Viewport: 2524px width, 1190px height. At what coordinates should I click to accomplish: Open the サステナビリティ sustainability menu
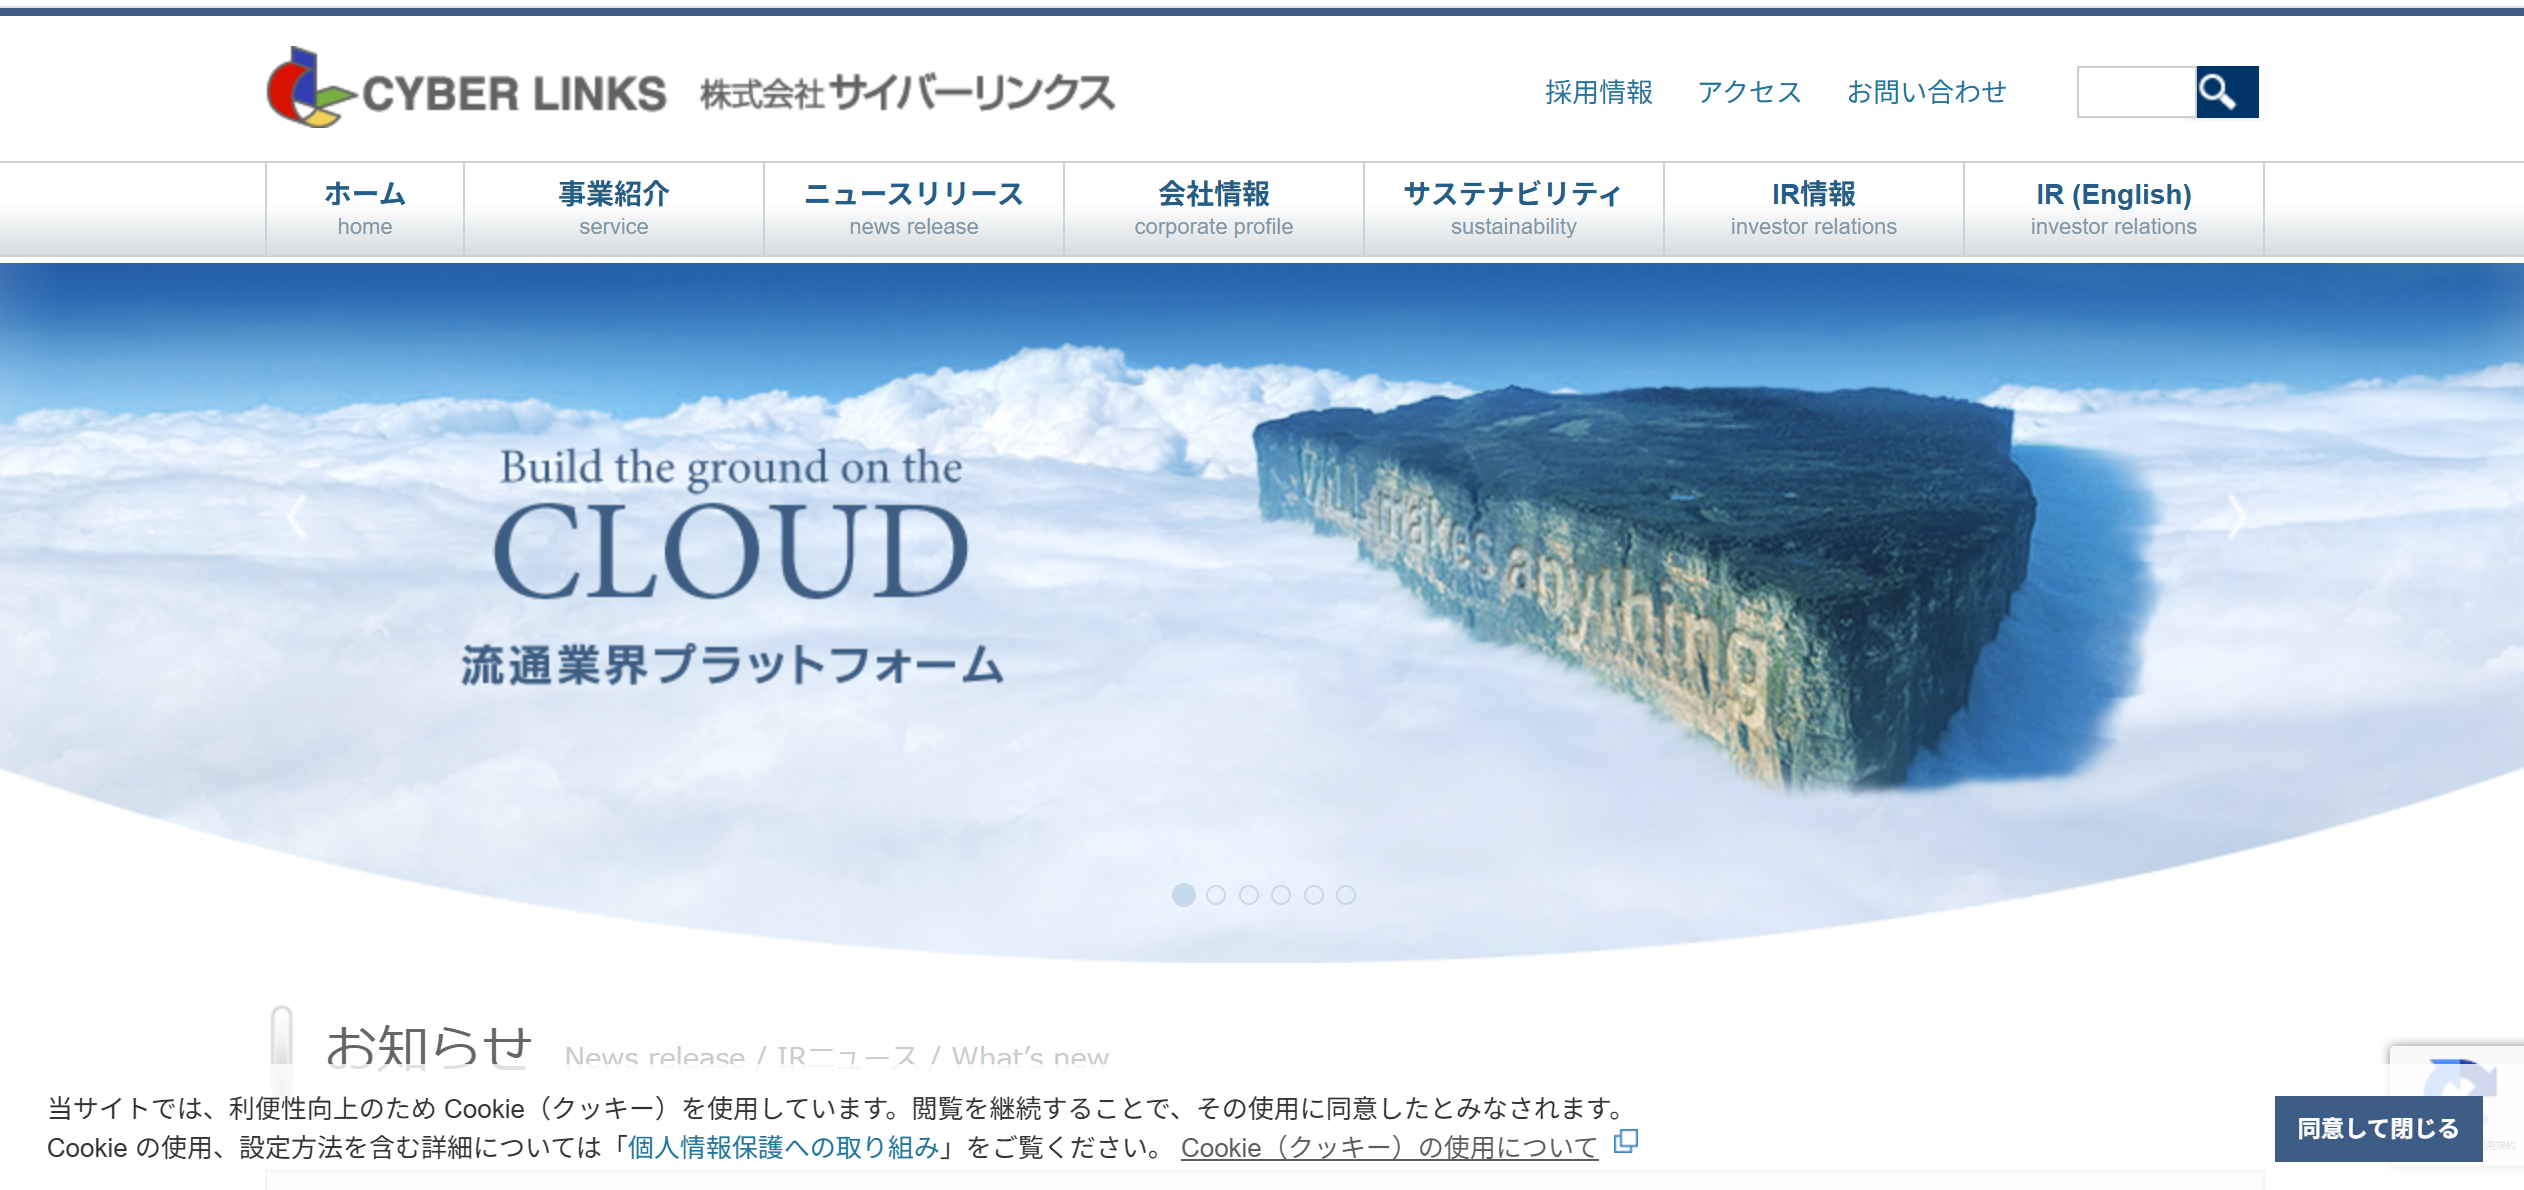(x=1513, y=208)
